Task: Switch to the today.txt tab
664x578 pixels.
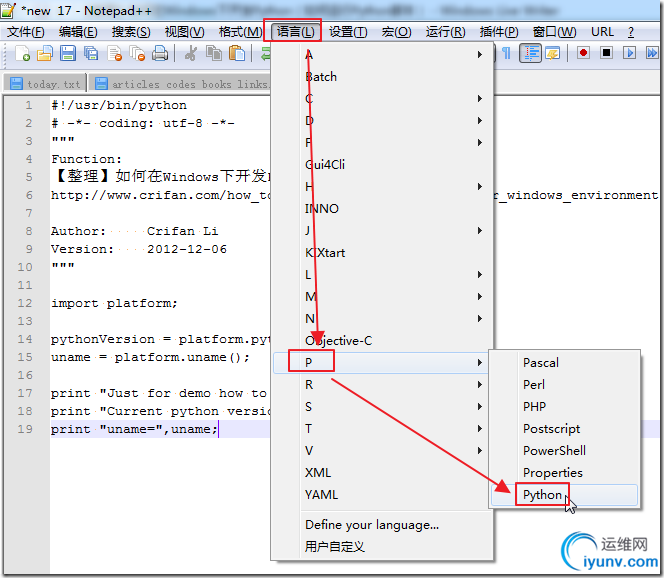Action: click(x=45, y=84)
